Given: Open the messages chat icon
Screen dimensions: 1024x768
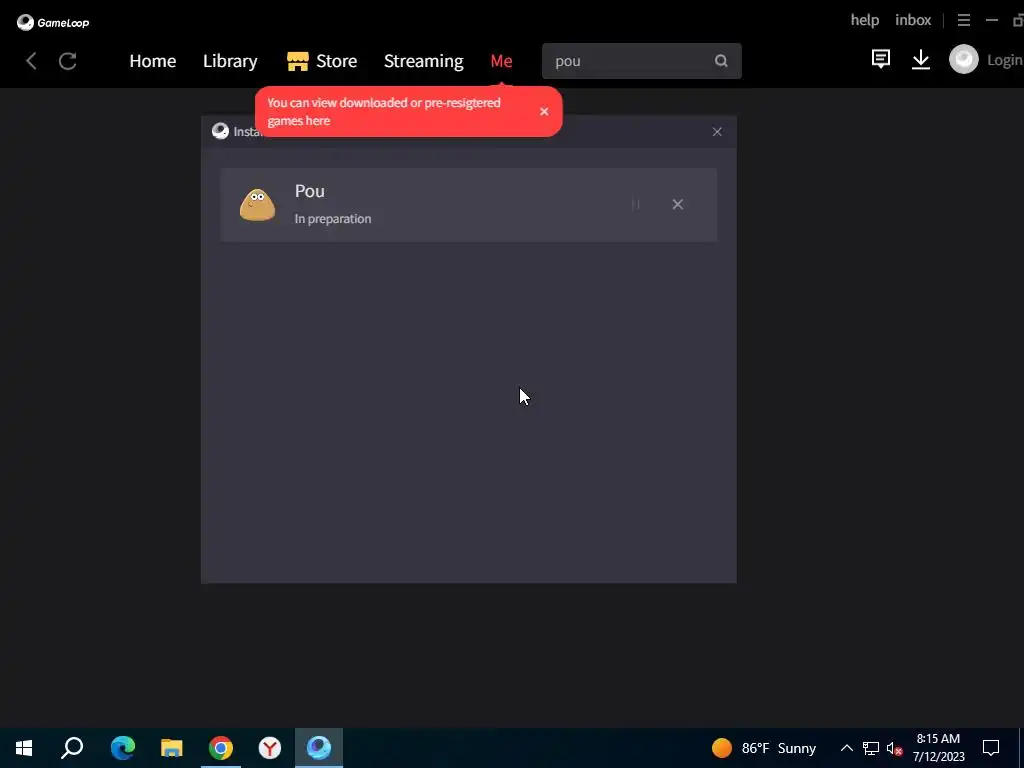Looking at the screenshot, I should 880,59.
